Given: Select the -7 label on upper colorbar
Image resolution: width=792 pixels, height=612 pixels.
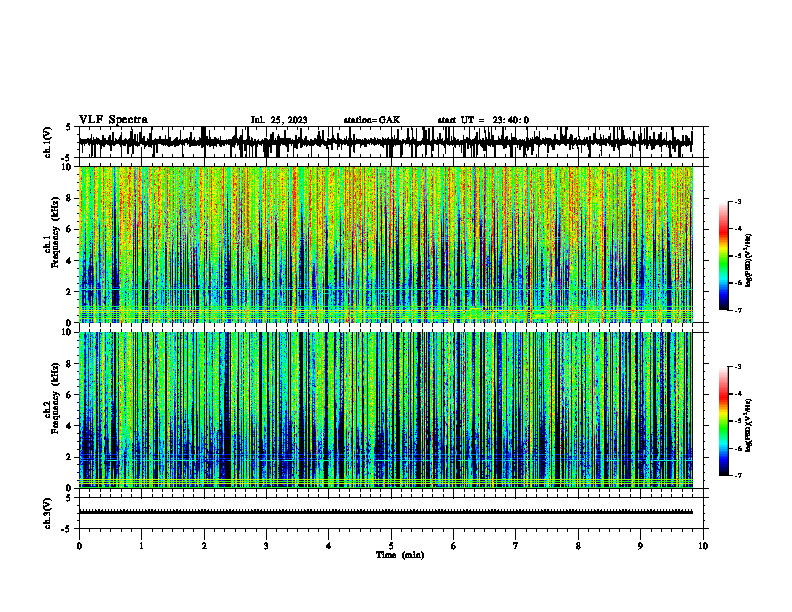Looking at the screenshot, I should tap(737, 310).
